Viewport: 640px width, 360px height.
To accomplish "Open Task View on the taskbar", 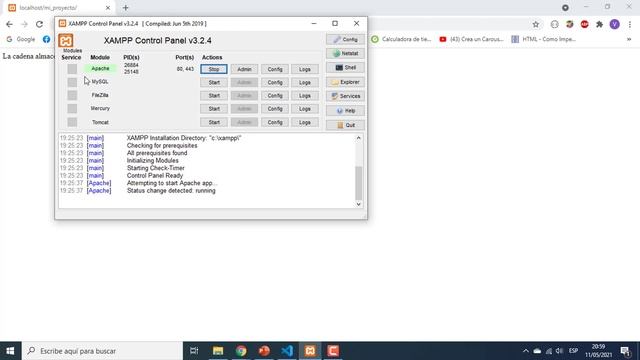I will tap(194, 351).
